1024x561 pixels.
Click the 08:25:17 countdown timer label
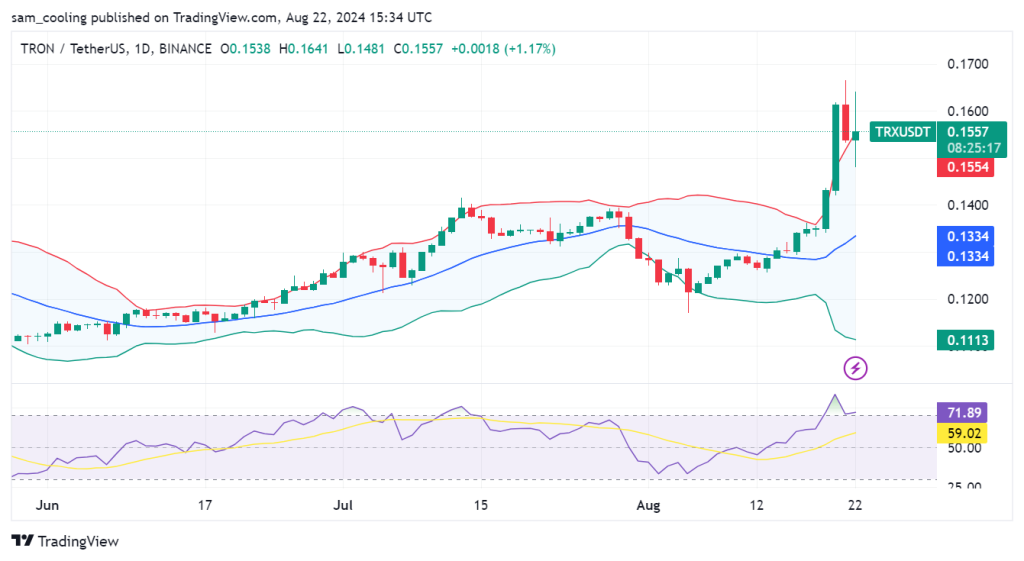tap(974, 148)
